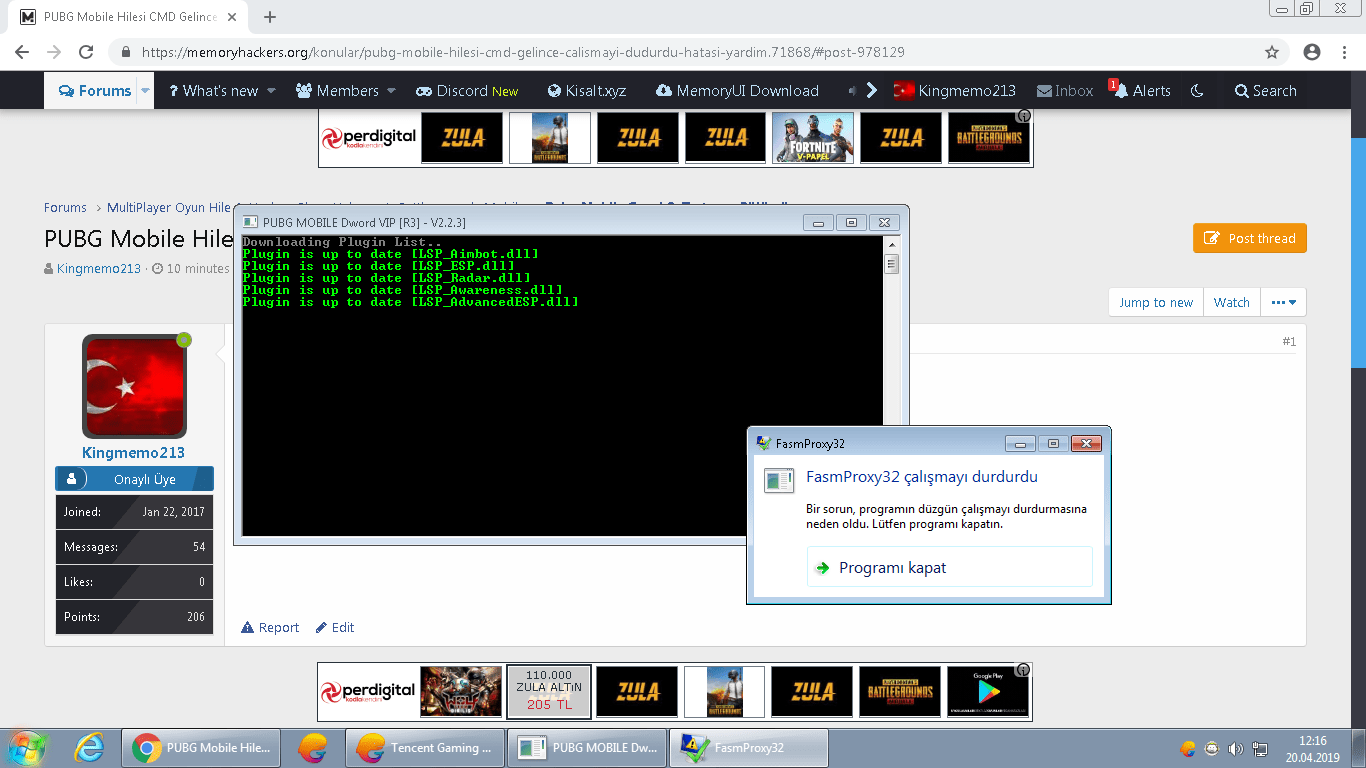Image resolution: width=1366 pixels, height=768 pixels.
Task: Click top banner ad info icon
Action: click(x=1023, y=116)
